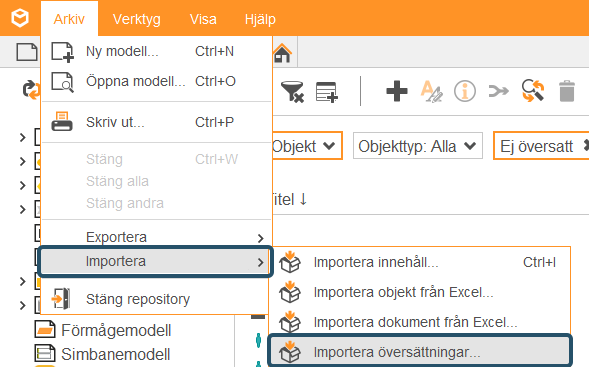The width and height of the screenshot is (589, 367).
Task: Click the Stäng repository door icon
Action: coord(61,299)
